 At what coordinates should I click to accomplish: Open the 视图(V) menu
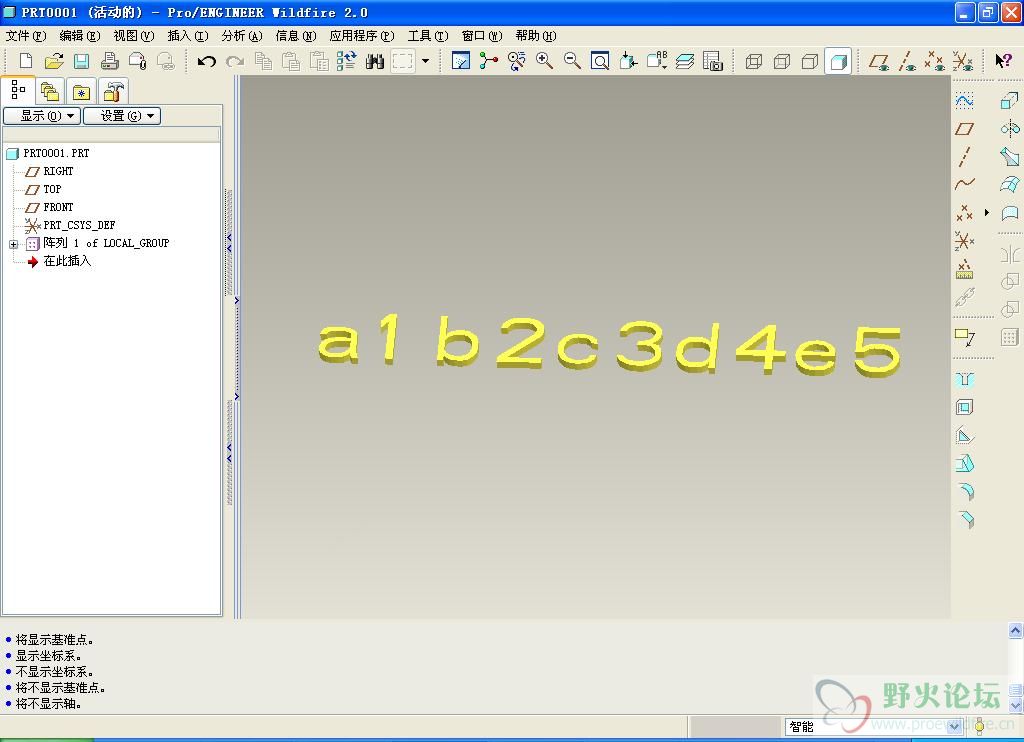tap(134, 36)
